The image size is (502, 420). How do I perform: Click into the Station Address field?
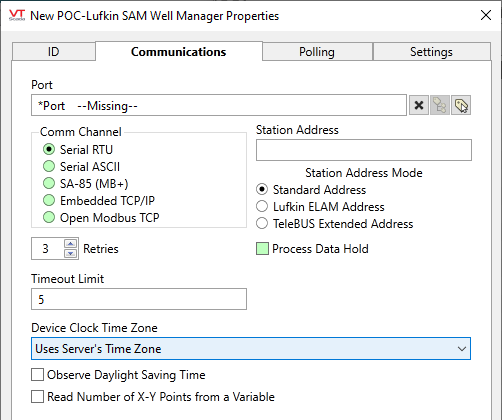click(364, 150)
